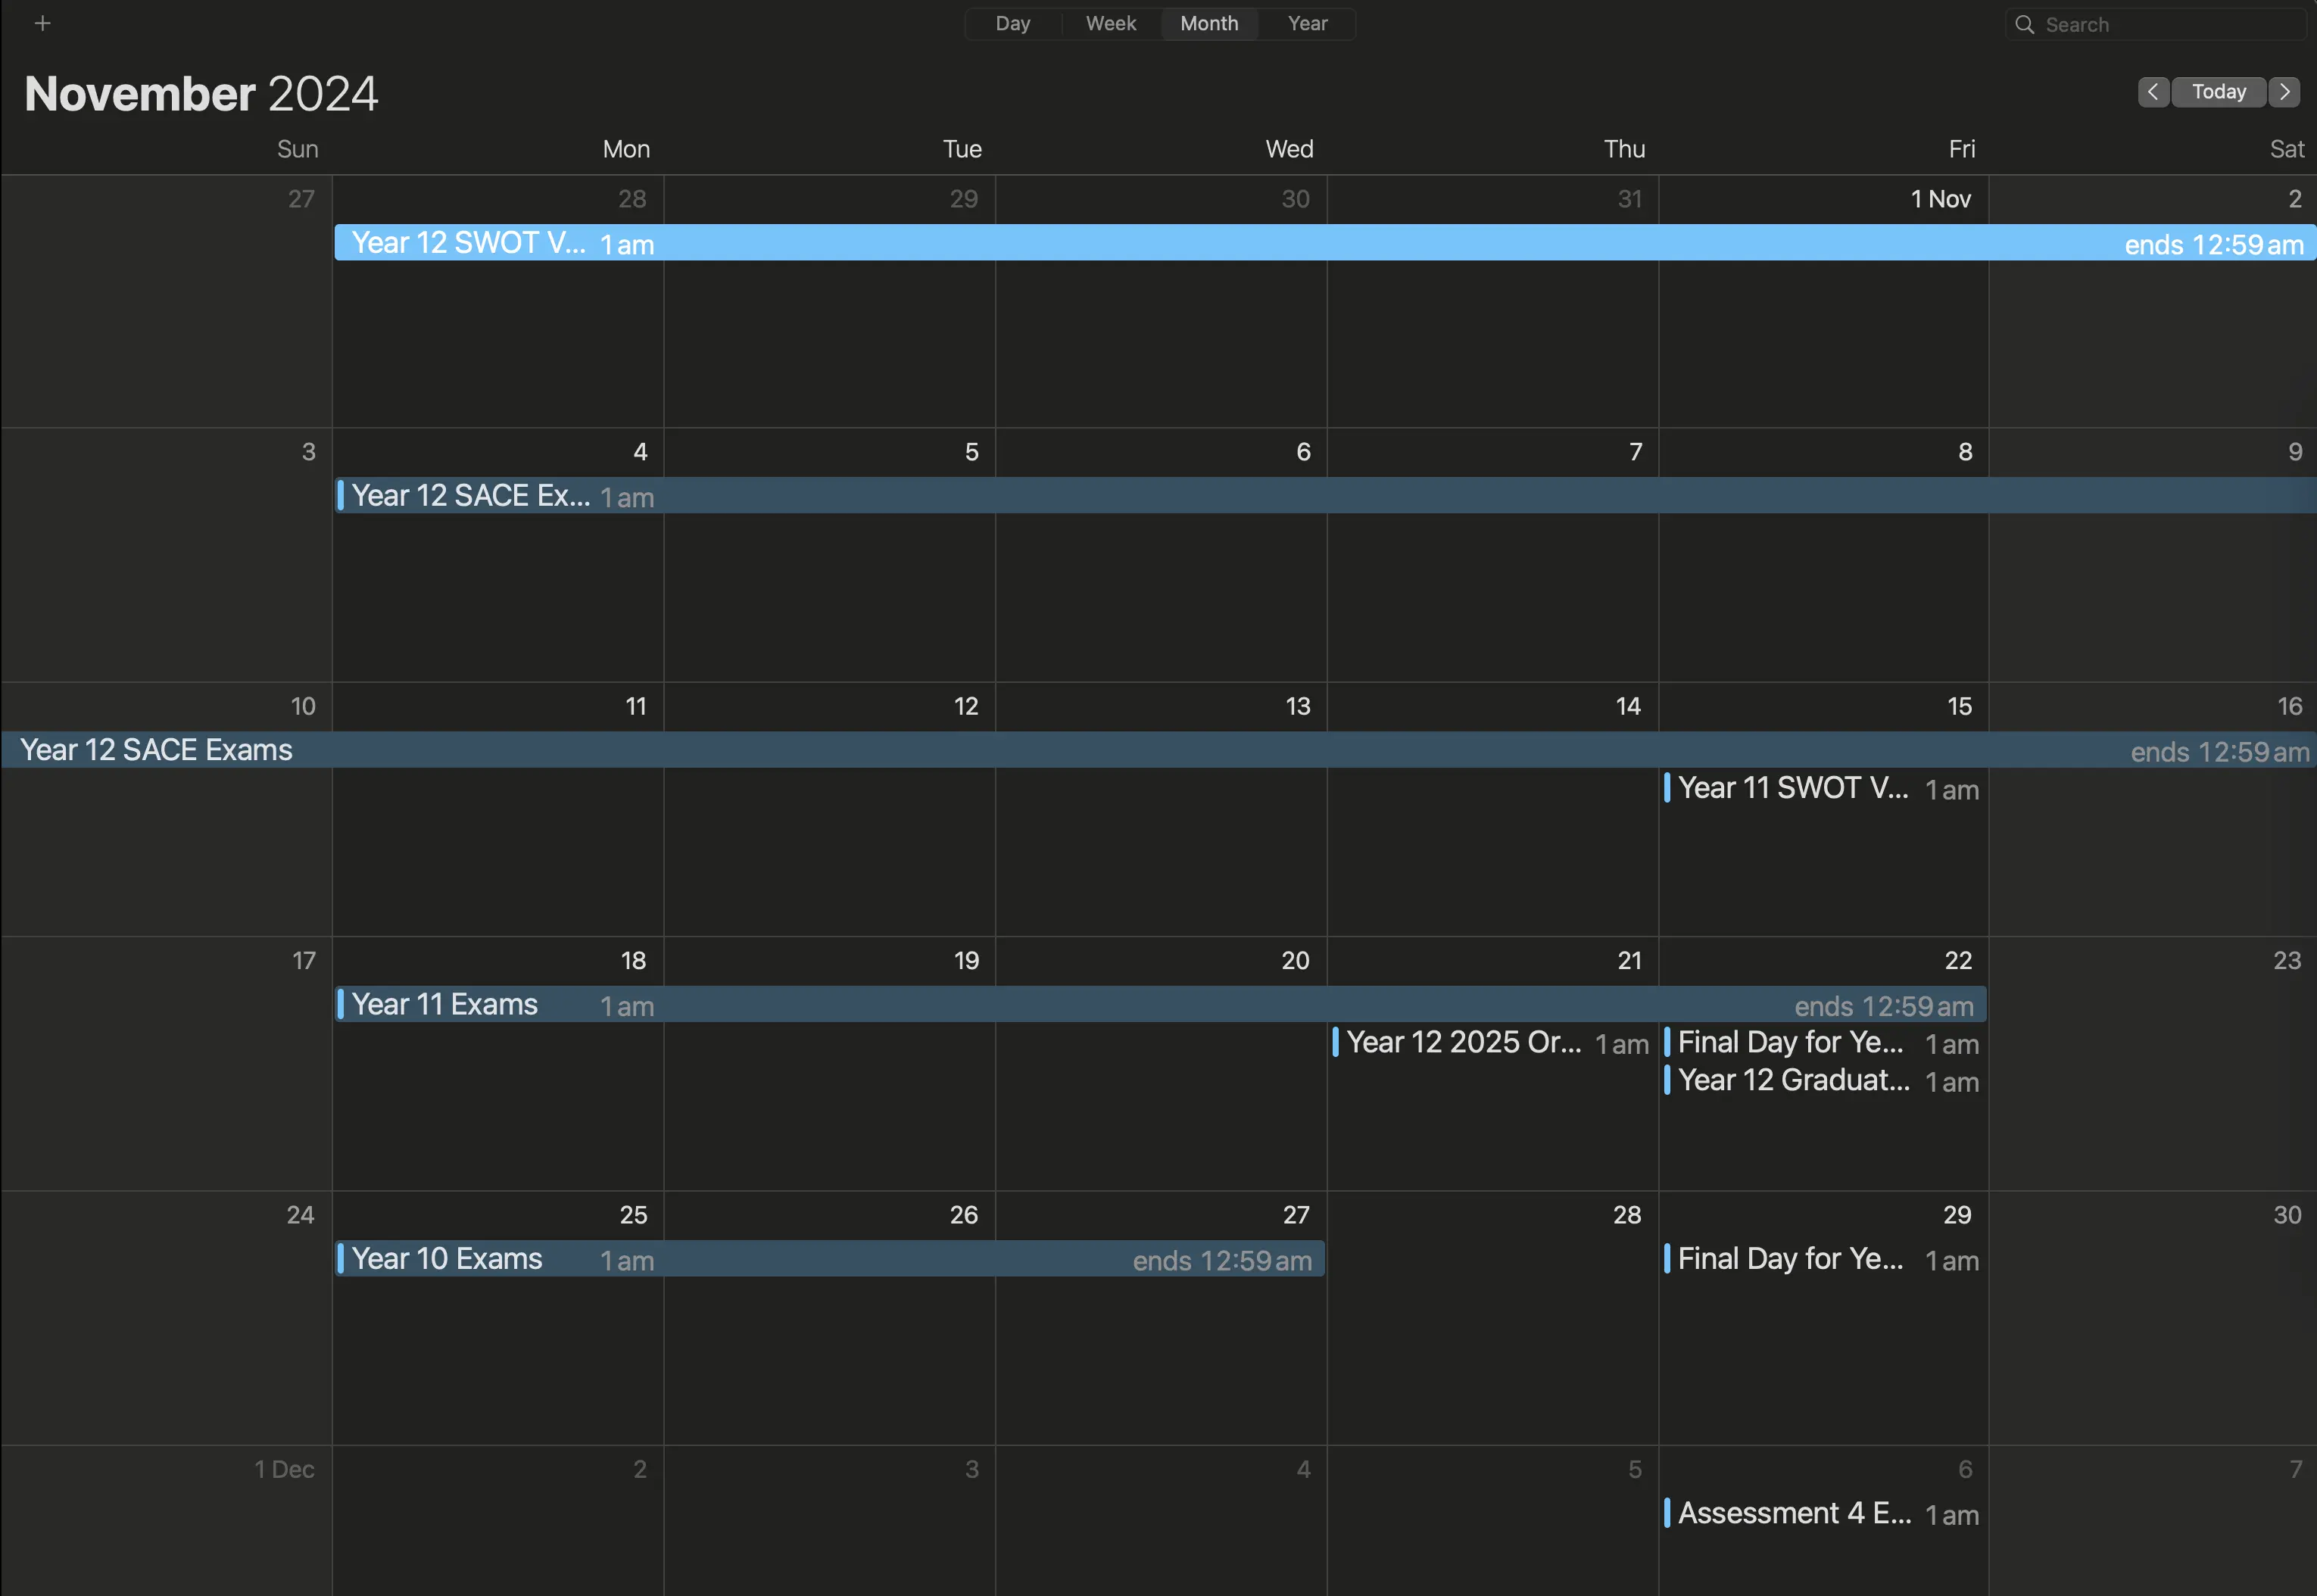Open the Year 12 2025 Orientation event

1460,1042
